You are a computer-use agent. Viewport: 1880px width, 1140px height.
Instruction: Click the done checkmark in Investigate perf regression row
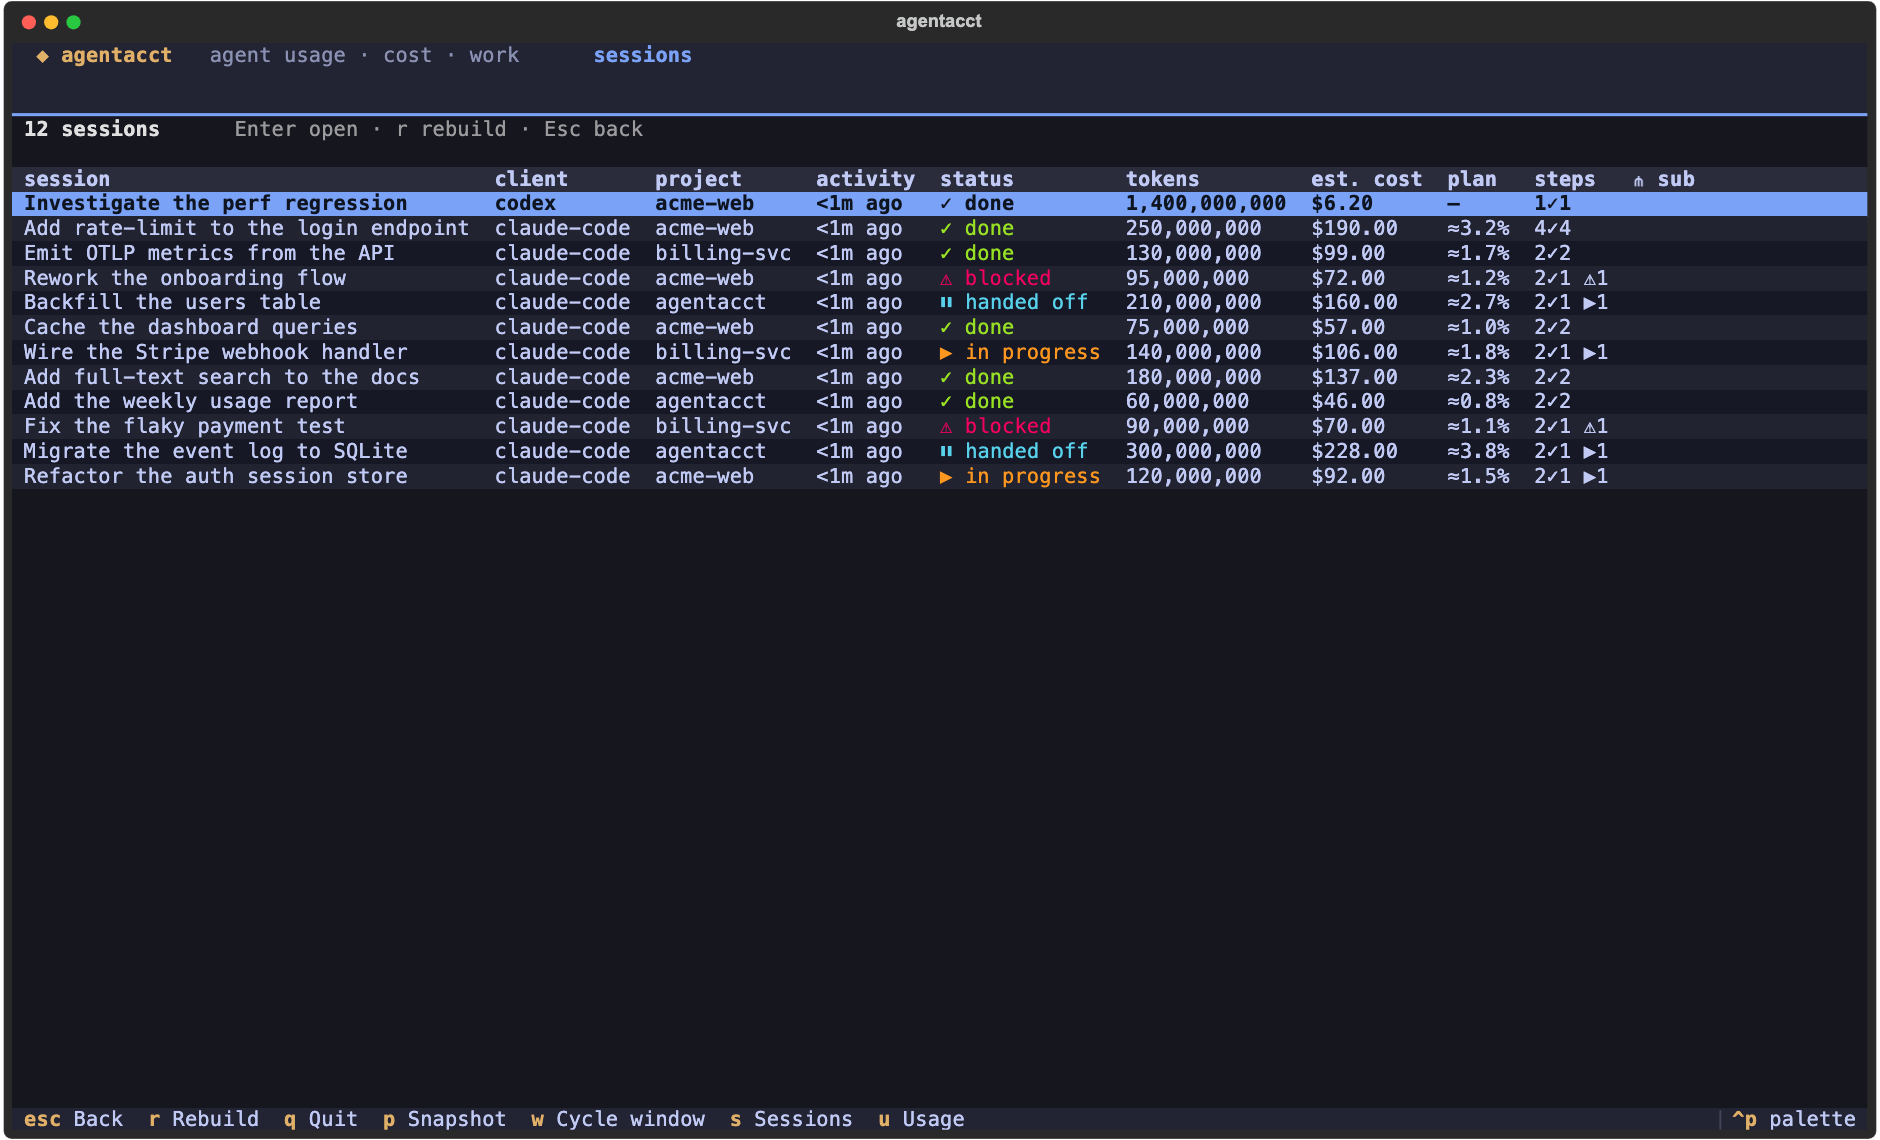[x=946, y=204]
